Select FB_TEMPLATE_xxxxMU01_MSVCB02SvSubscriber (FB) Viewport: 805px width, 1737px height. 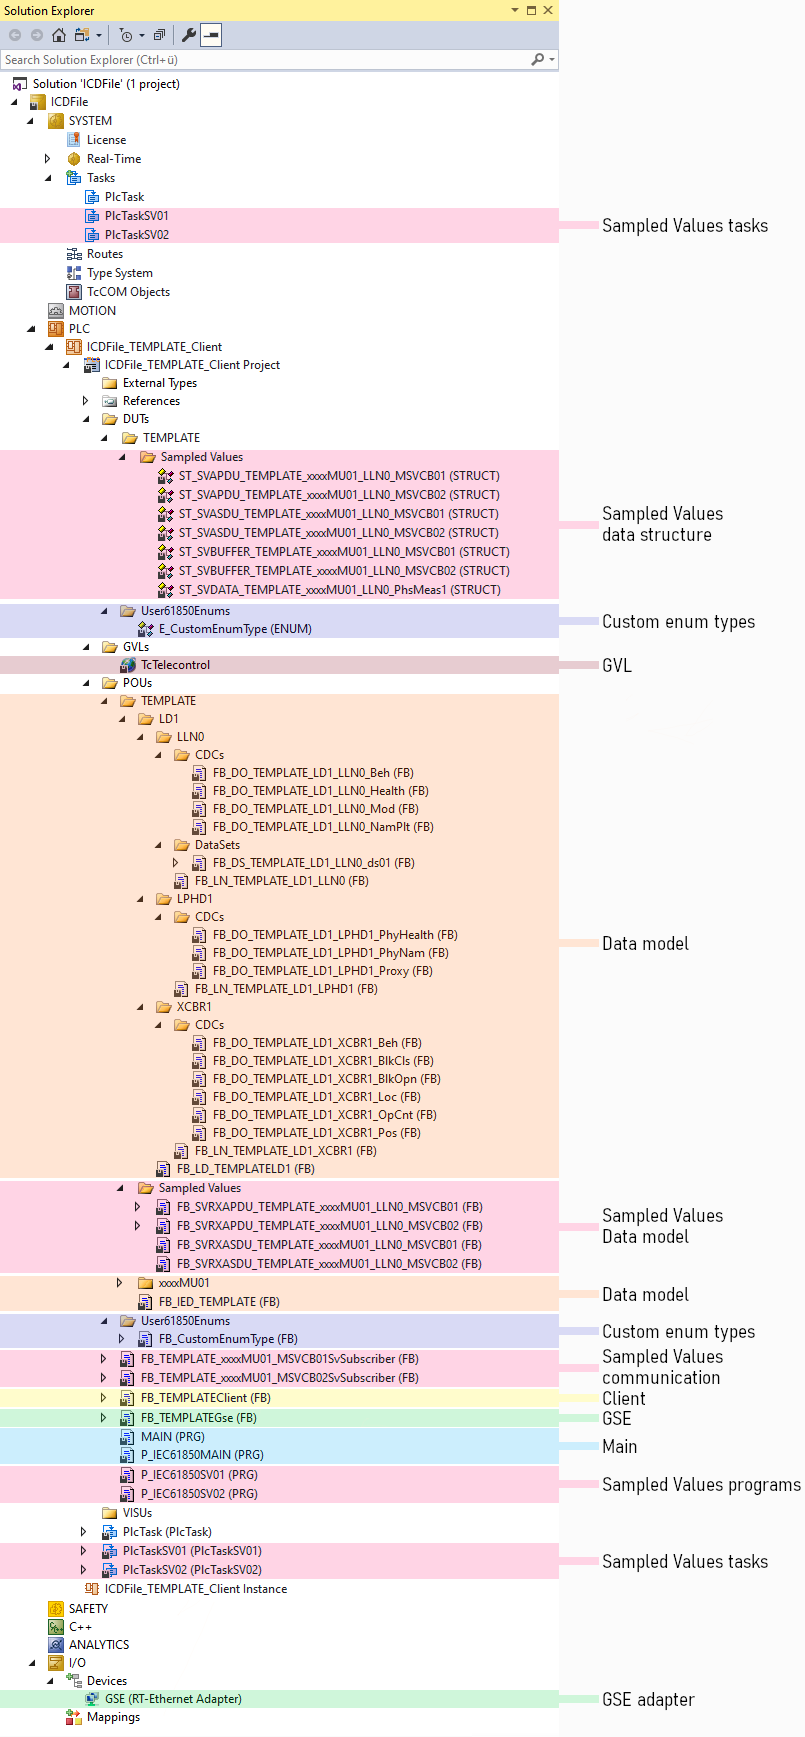coord(280,1378)
